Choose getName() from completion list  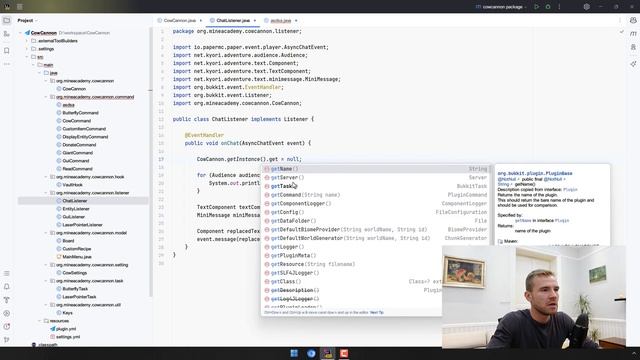click(376, 169)
